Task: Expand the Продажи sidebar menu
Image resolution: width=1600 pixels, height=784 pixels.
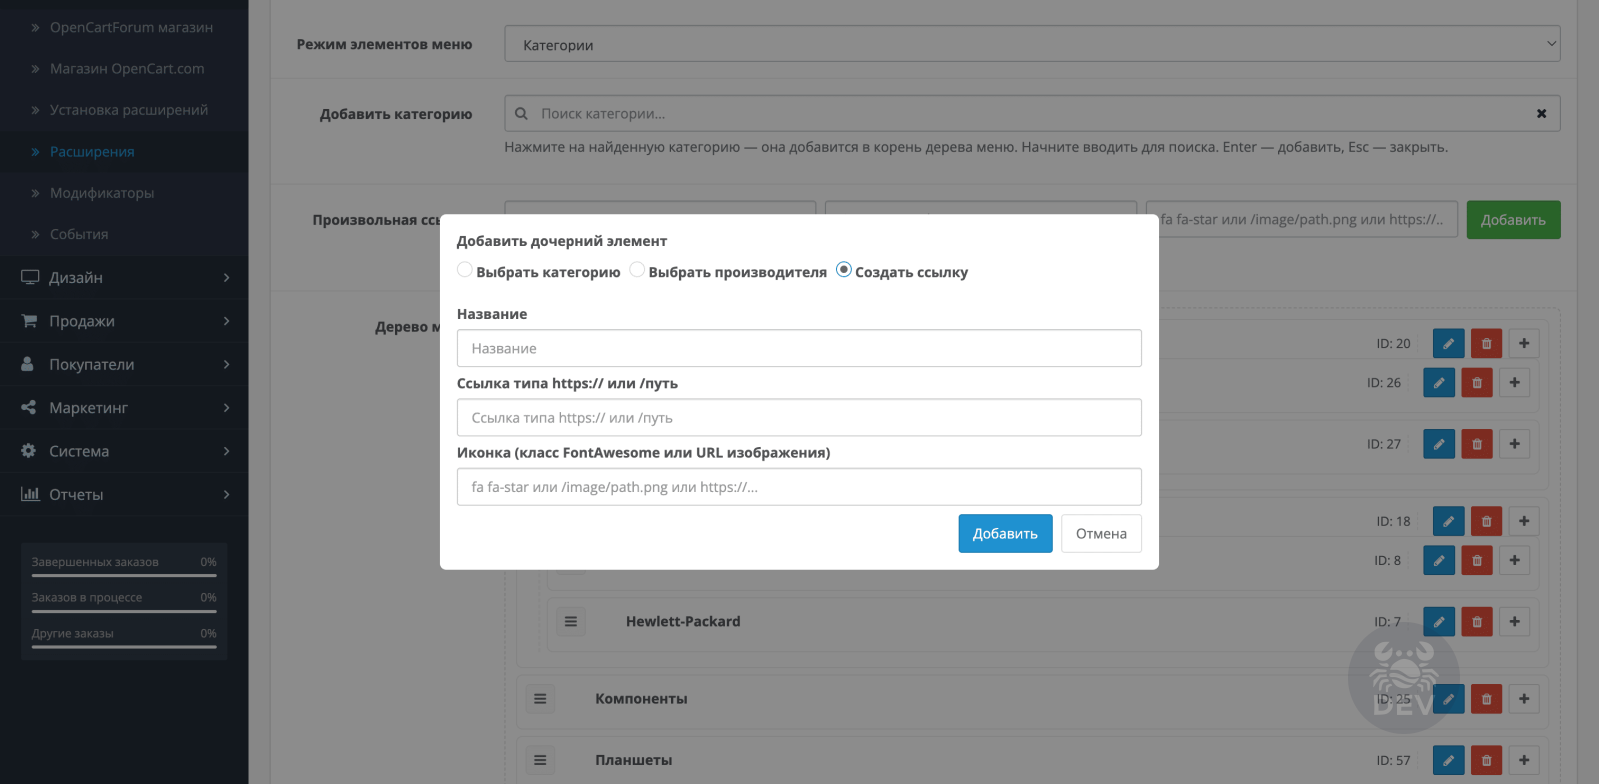Action: pyautogui.click(x=124, y=321)
